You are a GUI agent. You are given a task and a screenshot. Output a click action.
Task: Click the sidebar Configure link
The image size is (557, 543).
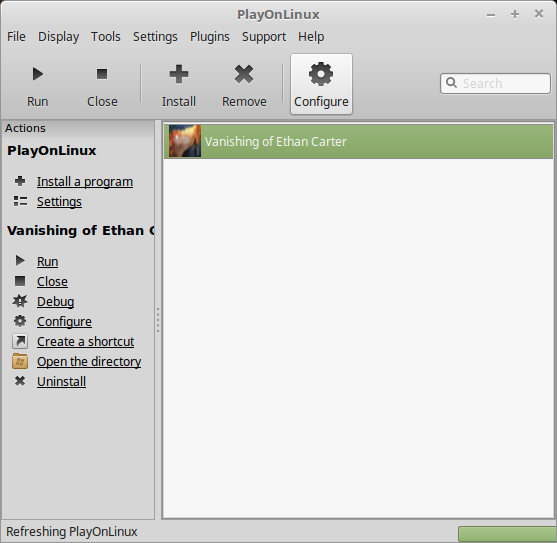pyautogui.click(x=64, y=321)
